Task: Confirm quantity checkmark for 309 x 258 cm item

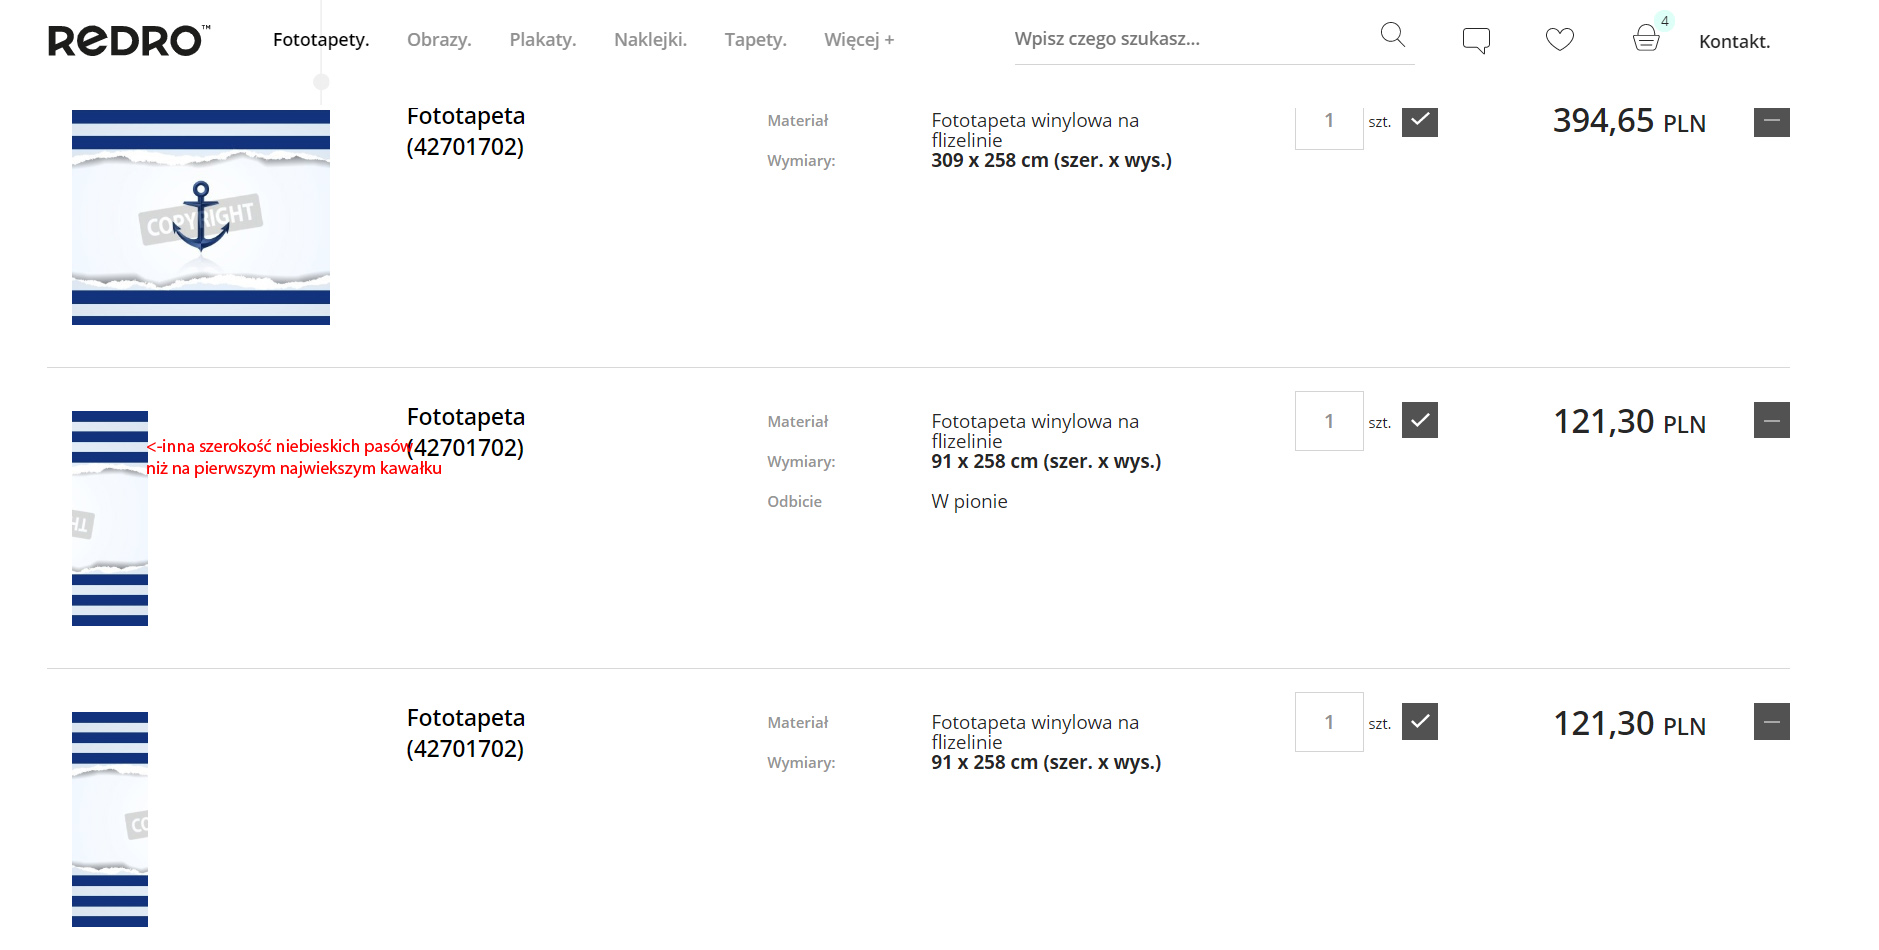Action: (x=1419, y=122)
